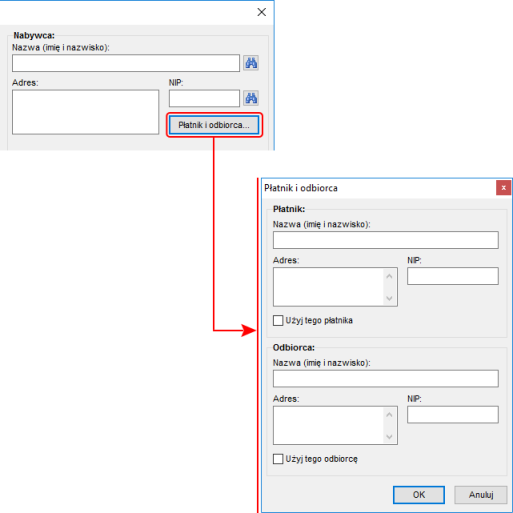The width and height of the screenshot is (513, 513).
Task: Click the Płatnik Nazwa input field
Action: point(386,240)
